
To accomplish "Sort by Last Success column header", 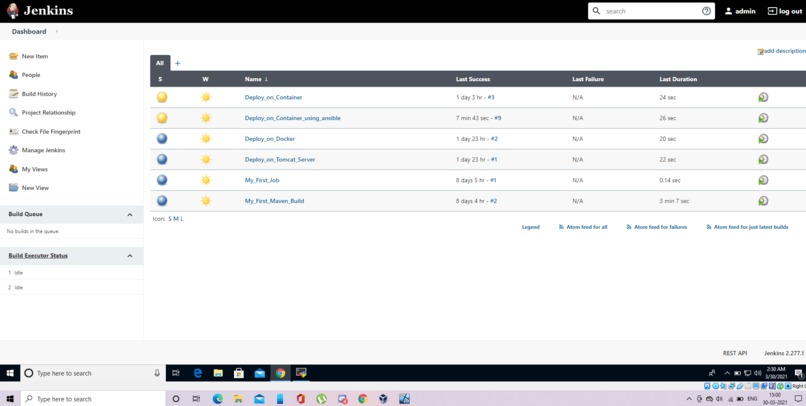I will [473, 79].
